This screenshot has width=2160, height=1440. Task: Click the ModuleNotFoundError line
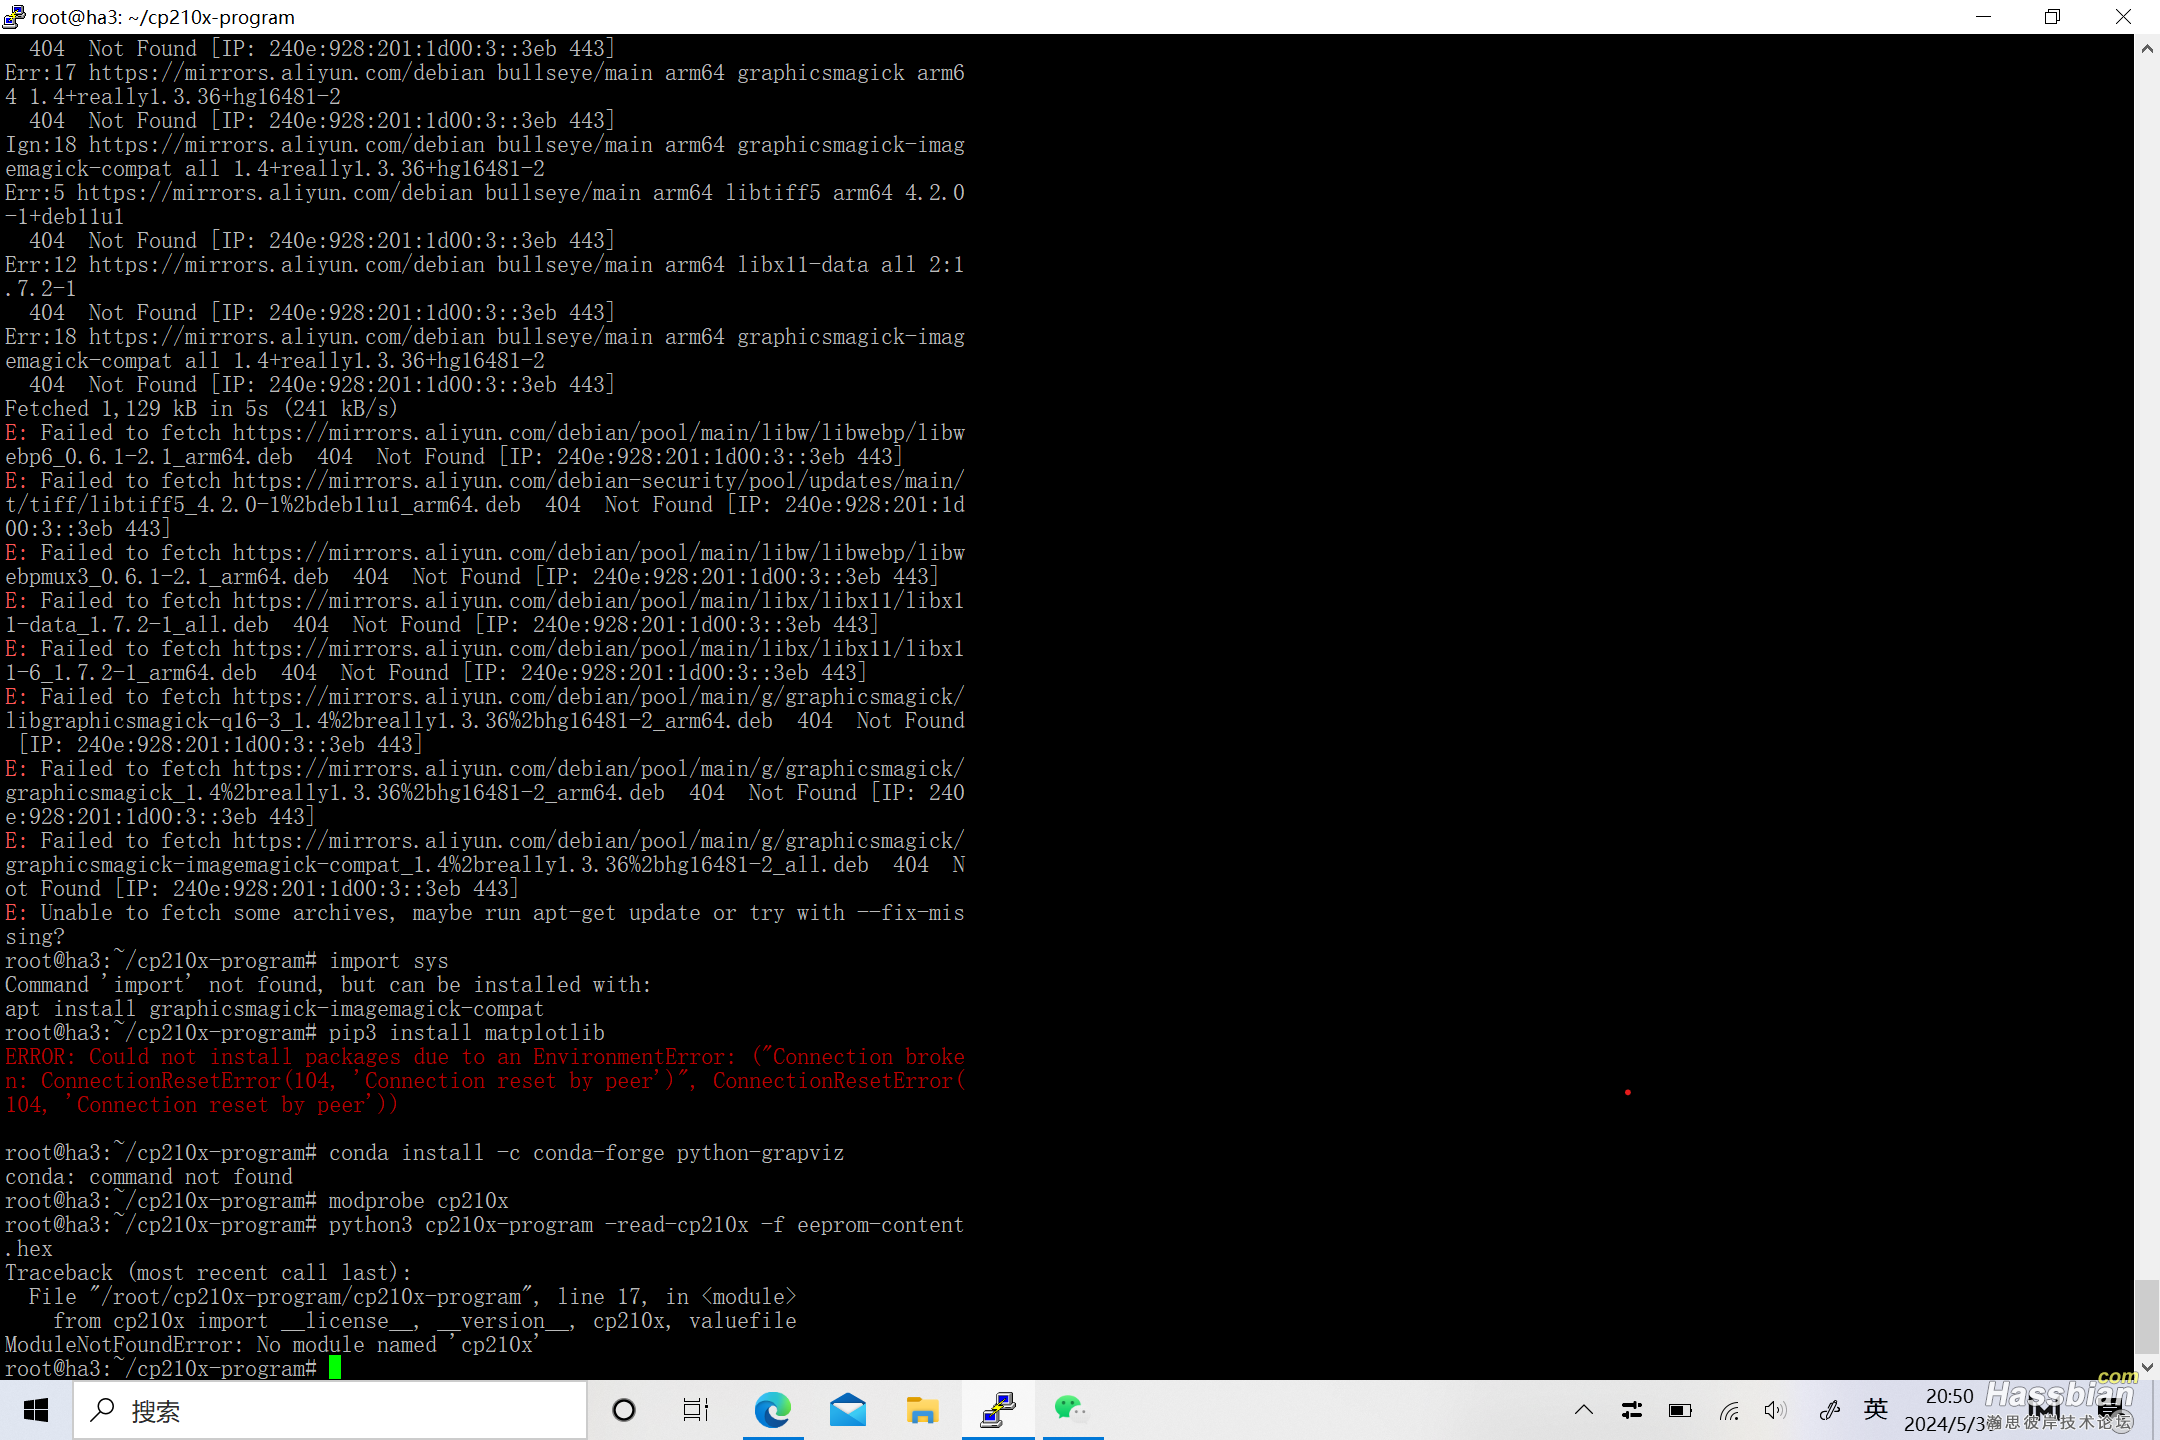tap(272, 1345)
